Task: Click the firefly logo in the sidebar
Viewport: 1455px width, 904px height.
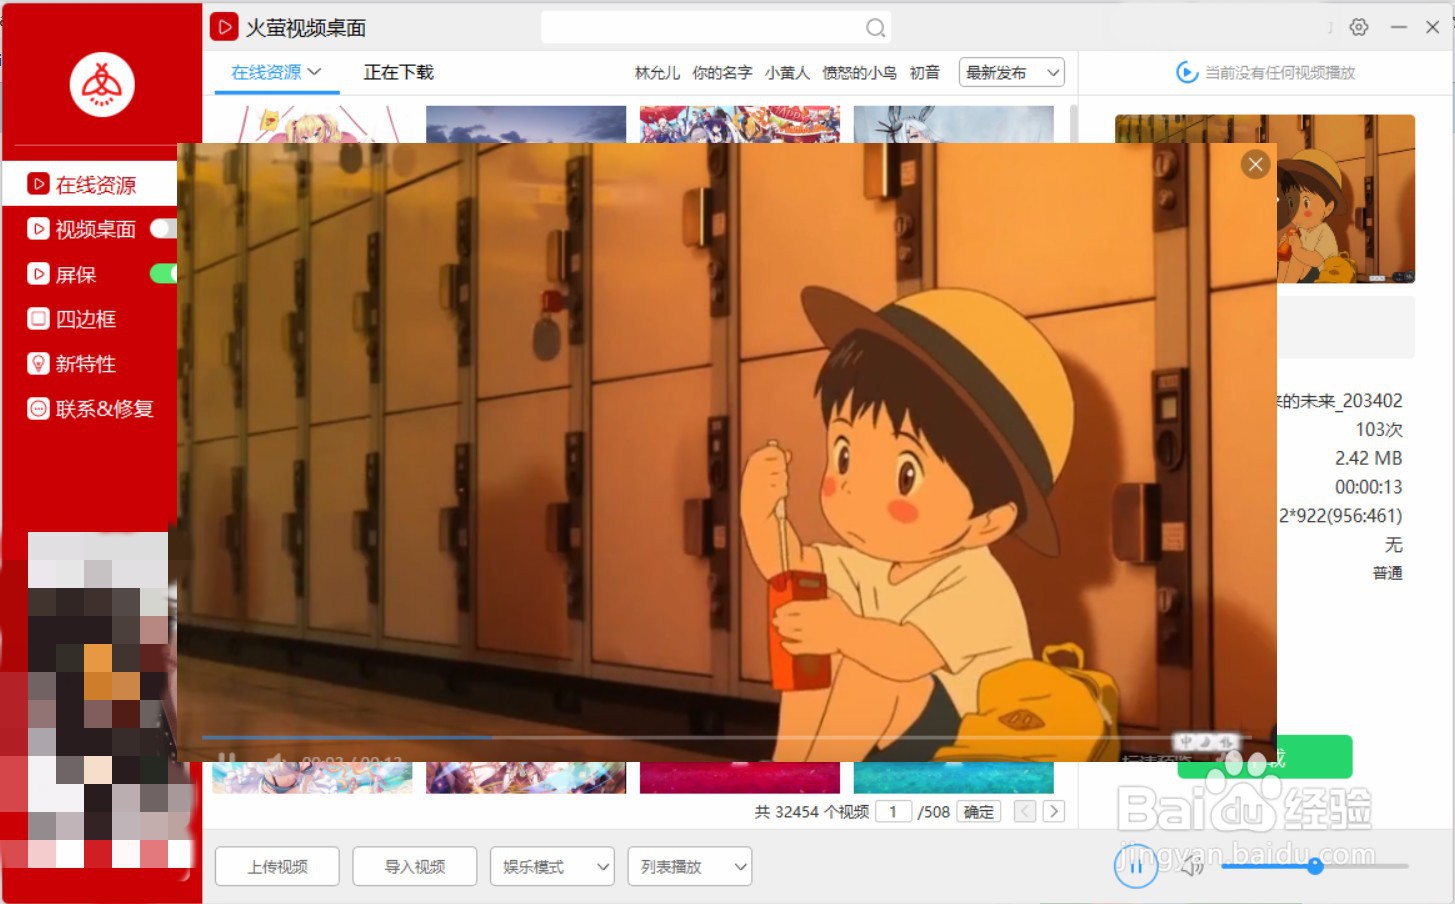Action: coord(102,84)
